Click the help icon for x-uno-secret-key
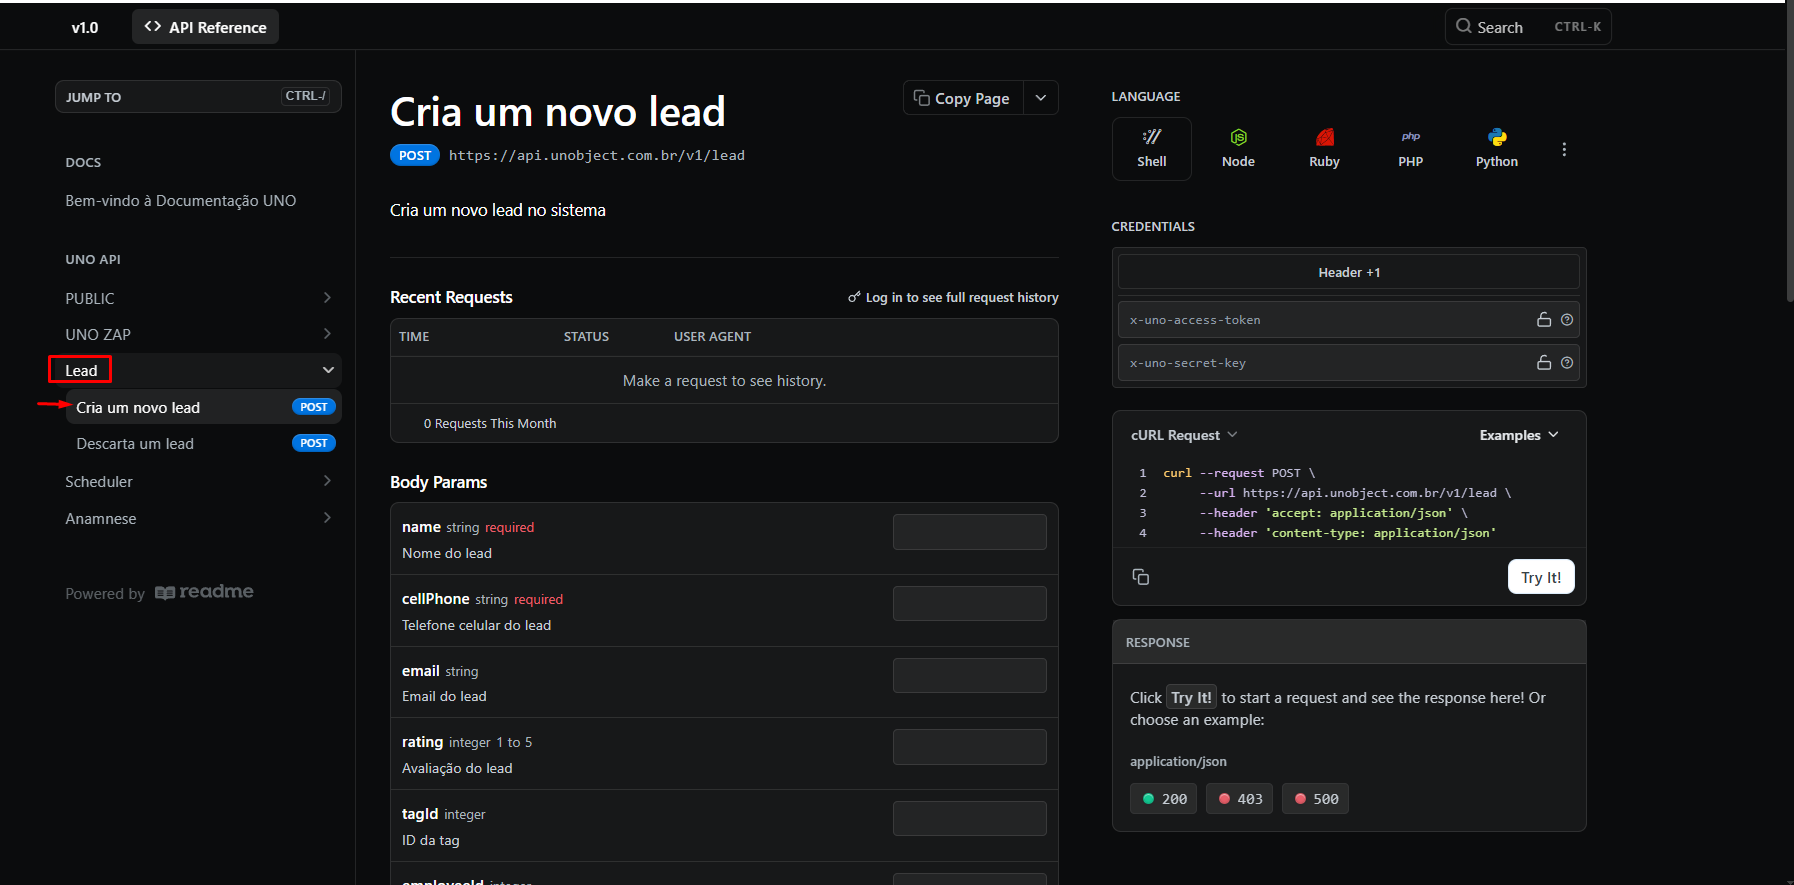 (1567, 363)
